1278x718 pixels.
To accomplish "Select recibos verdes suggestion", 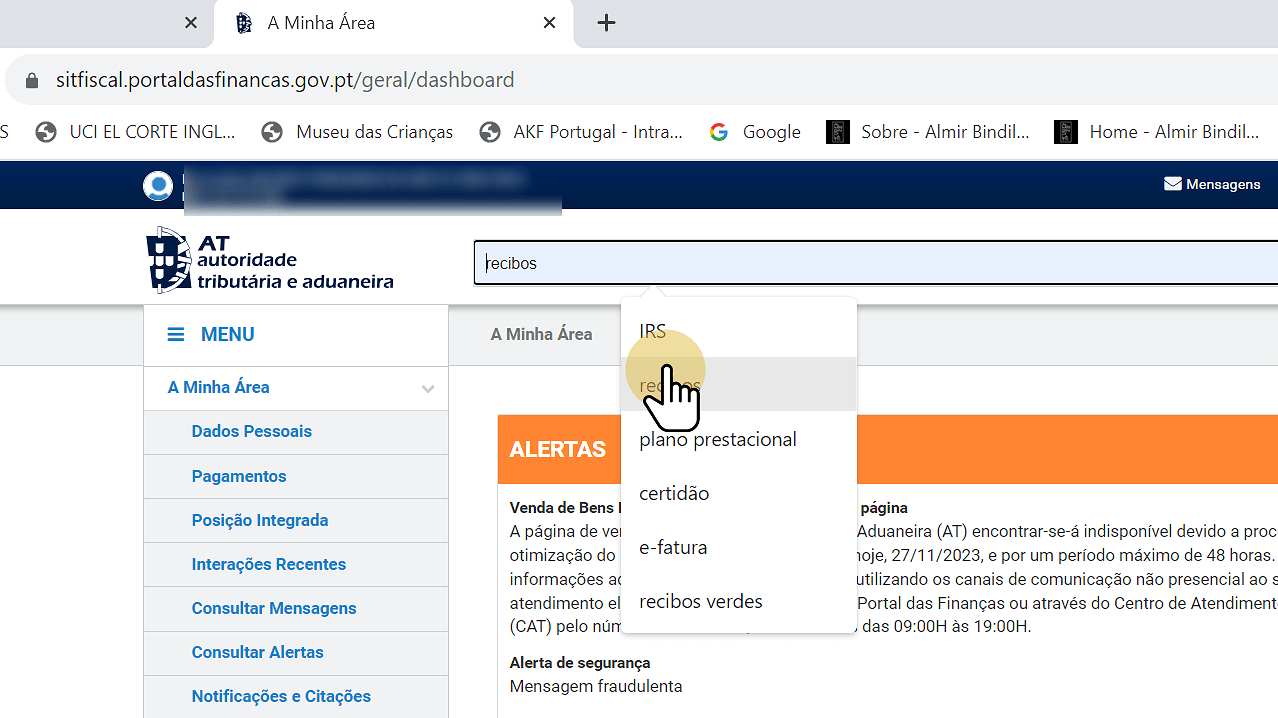I will tap(701, 601).
